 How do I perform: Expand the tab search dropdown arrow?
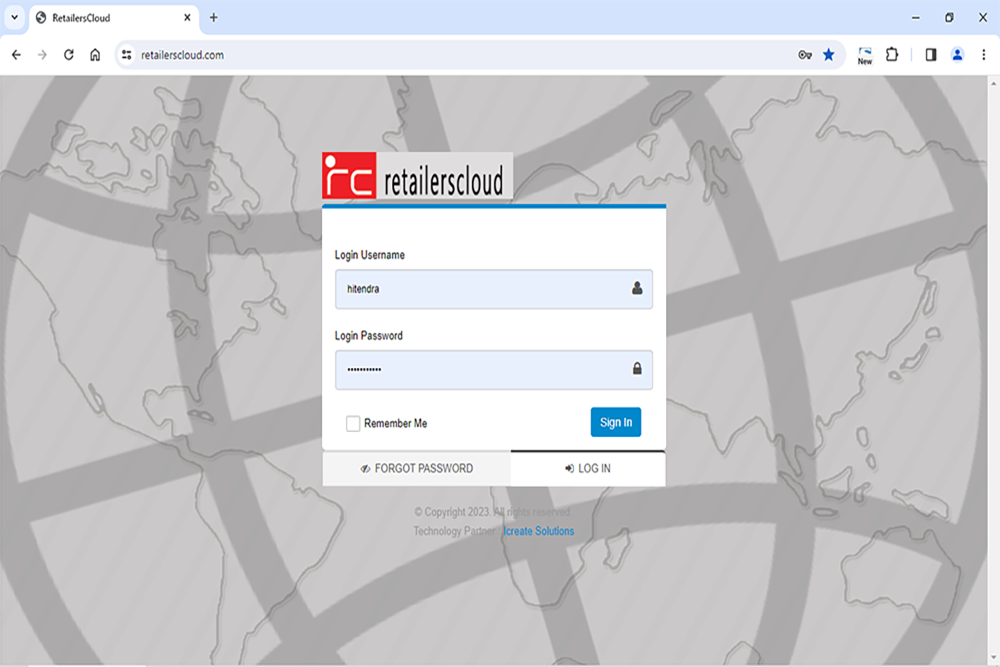click(14, 17)
